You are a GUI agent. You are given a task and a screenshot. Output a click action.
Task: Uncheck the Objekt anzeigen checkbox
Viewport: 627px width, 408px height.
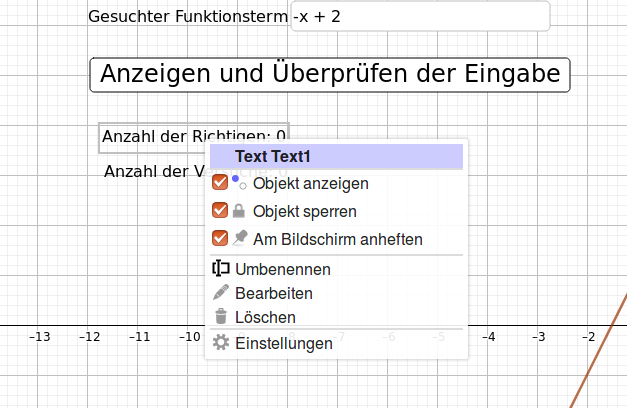tap(220, 183)
